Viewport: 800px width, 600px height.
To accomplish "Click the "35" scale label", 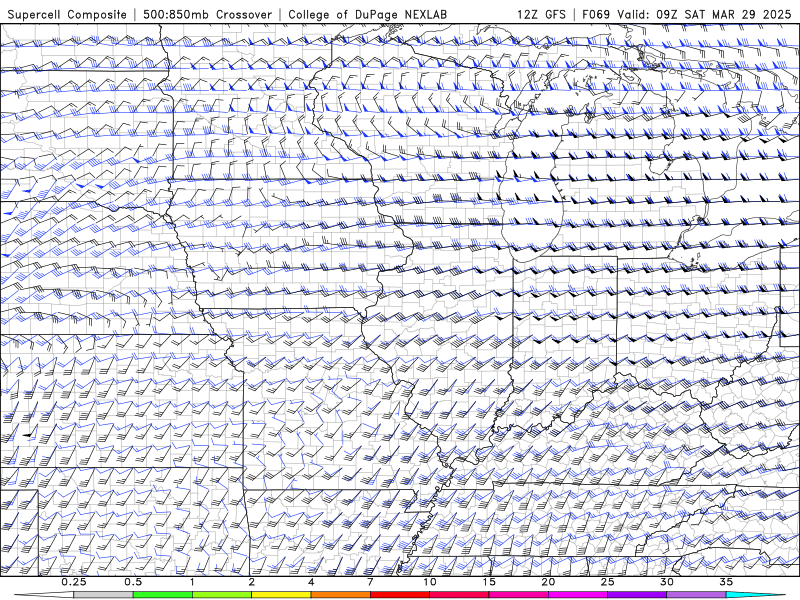I will 726,582.
